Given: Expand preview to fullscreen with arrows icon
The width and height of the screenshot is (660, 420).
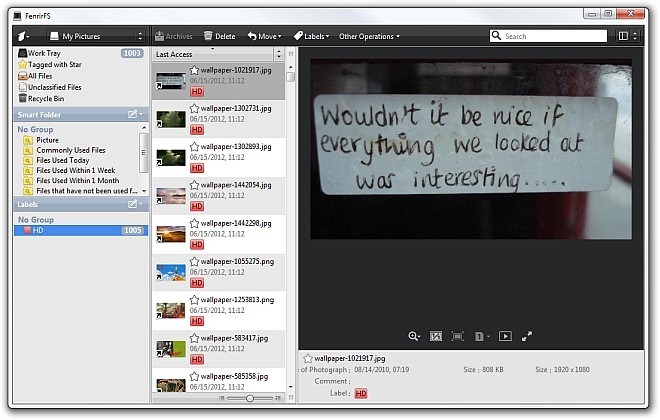Looking at the screenshot, I should [x=527, y=337].
